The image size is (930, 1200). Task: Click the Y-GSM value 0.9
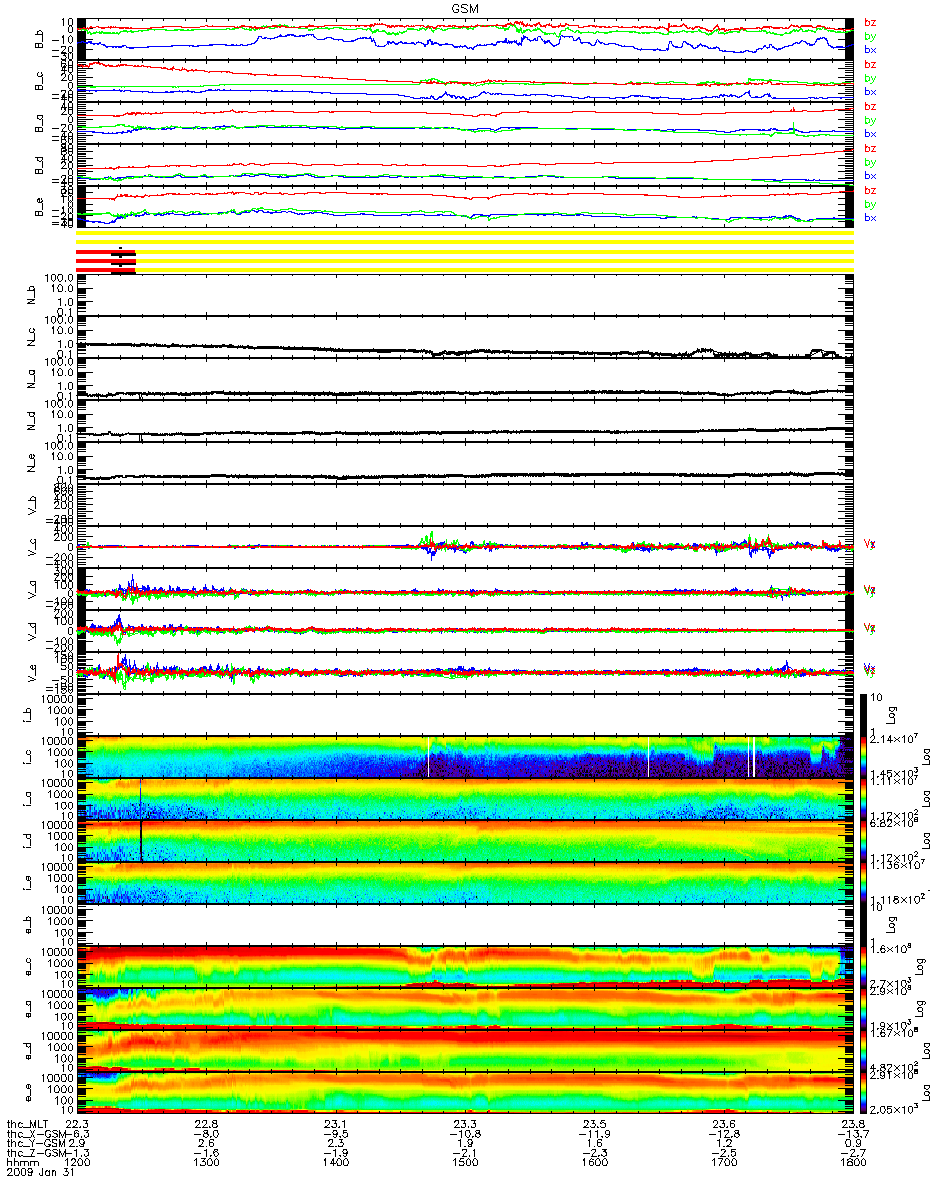852,1144
